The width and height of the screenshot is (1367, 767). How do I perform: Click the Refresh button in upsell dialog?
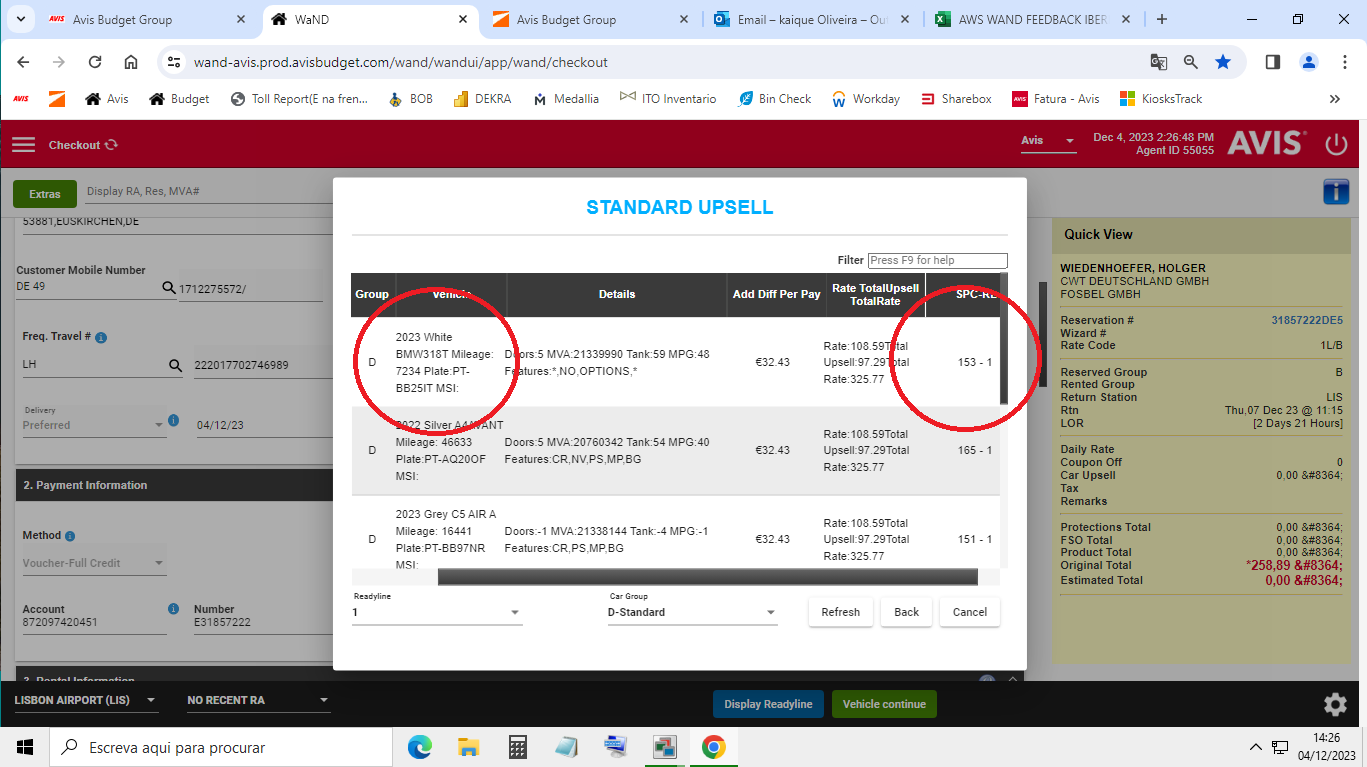tap(840, 612)
